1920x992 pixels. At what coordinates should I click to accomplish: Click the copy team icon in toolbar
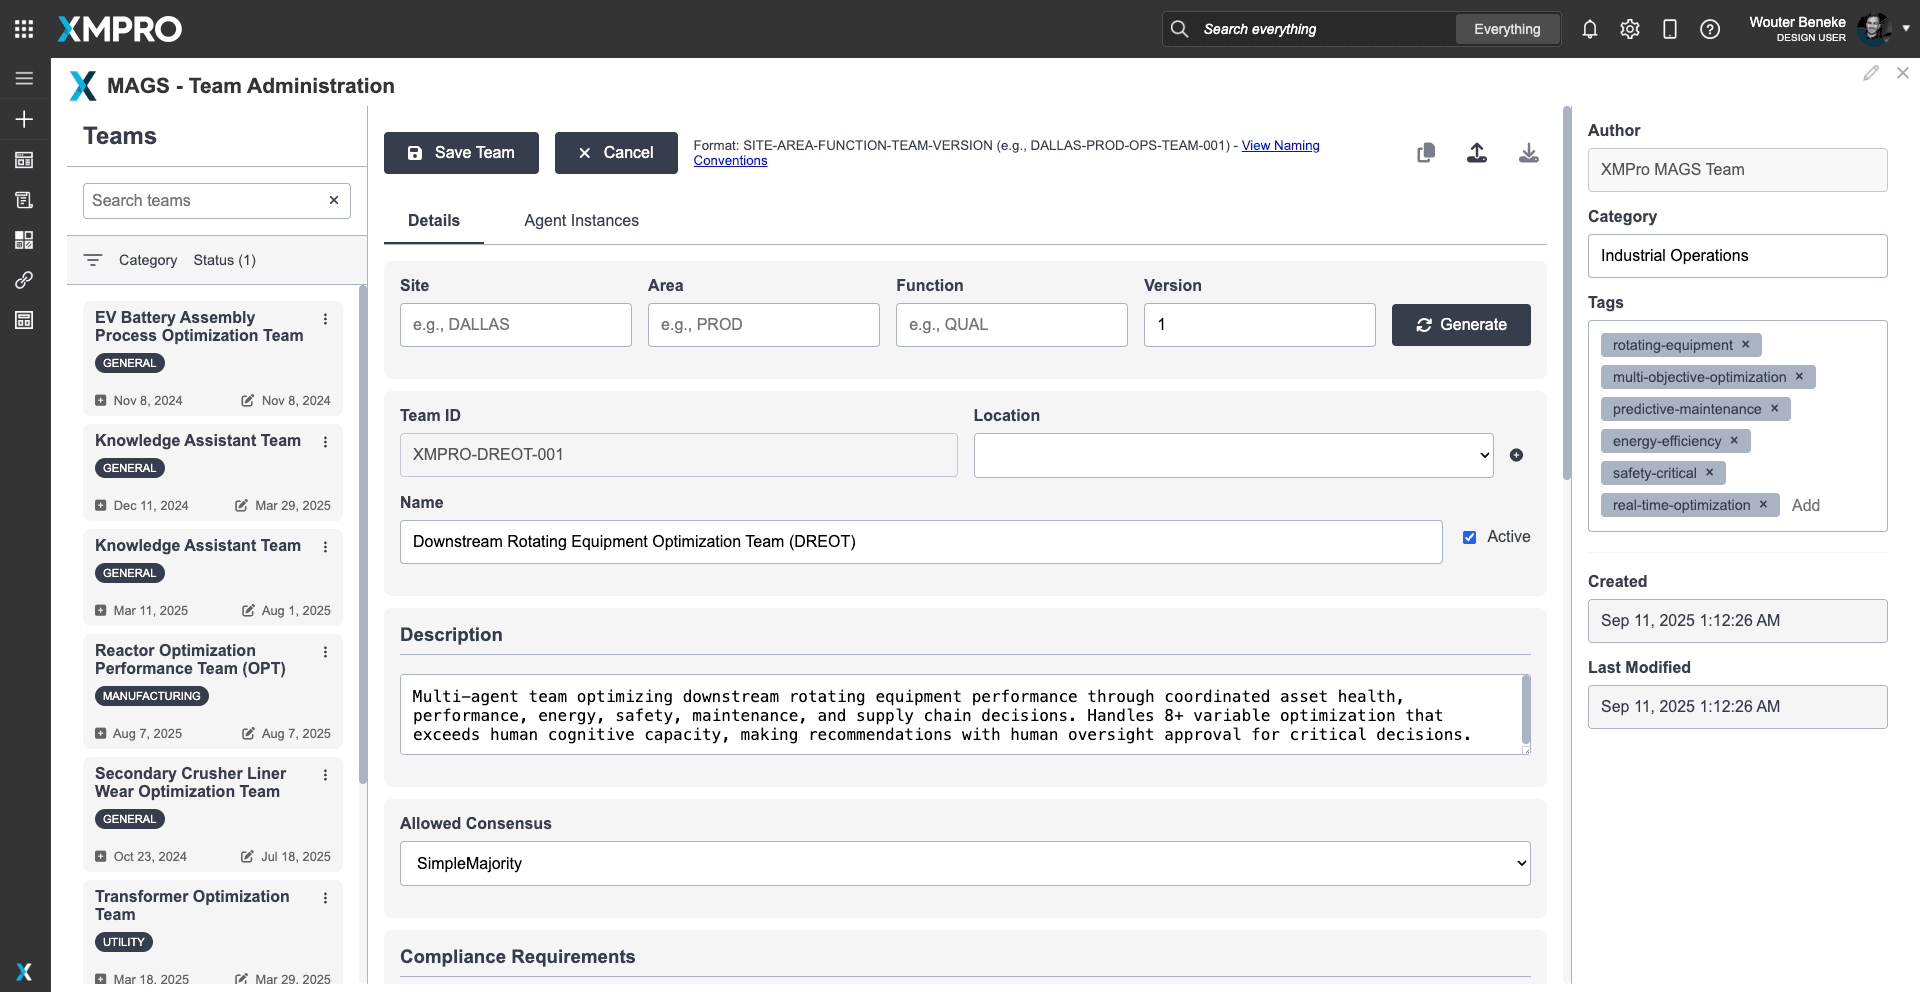[1426, 153]
